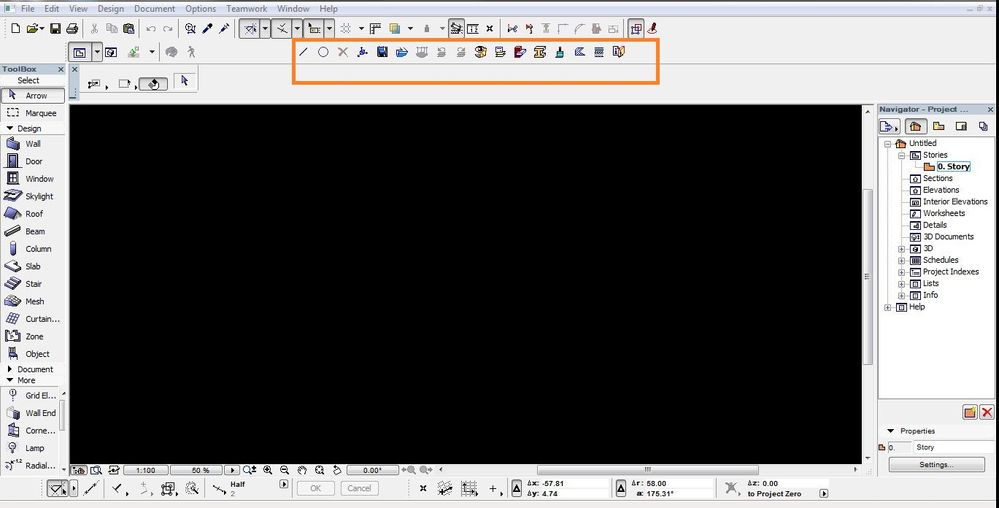Click the Project Map icon in Navigator

[916, 126]
